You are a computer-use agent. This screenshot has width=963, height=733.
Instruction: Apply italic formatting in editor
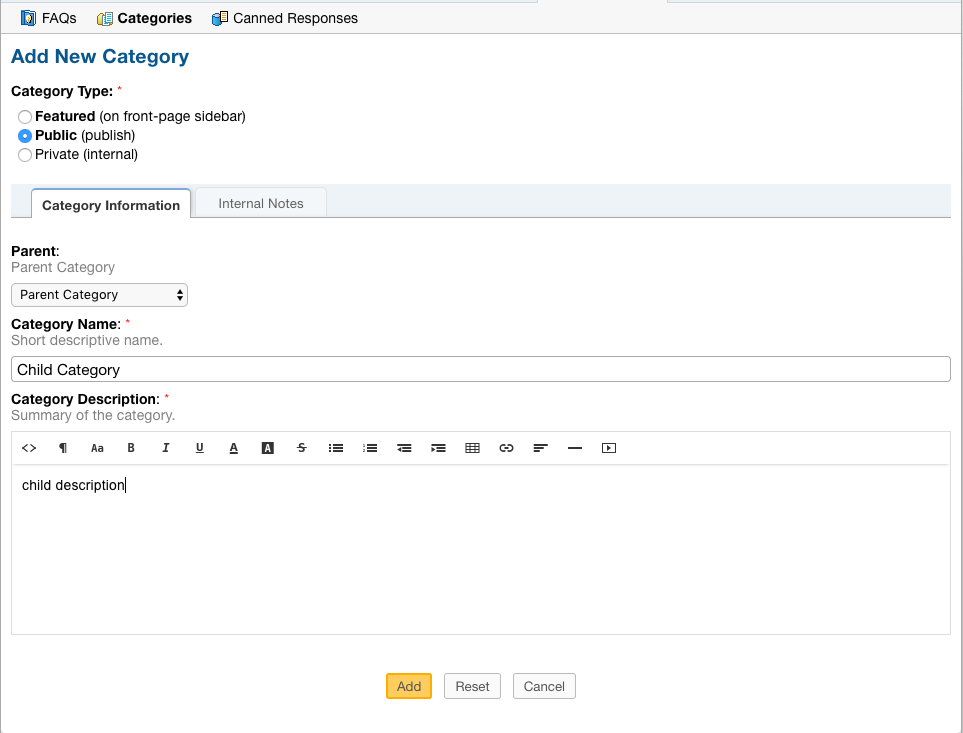point(166,448)
